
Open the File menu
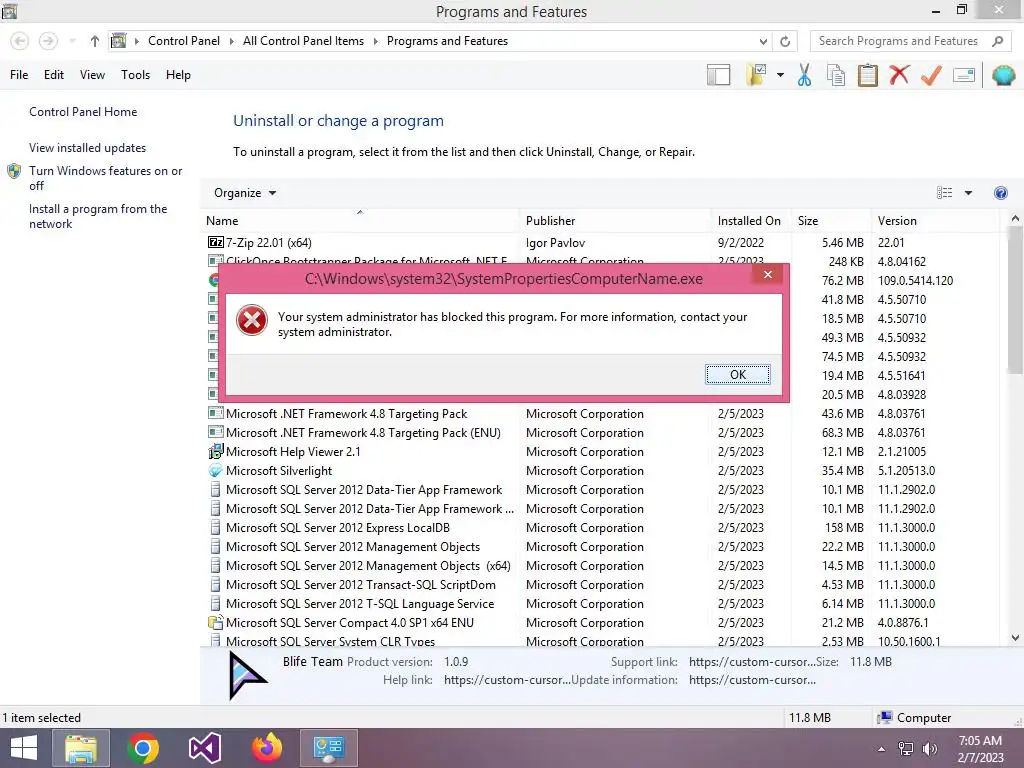tap(19, 75)
